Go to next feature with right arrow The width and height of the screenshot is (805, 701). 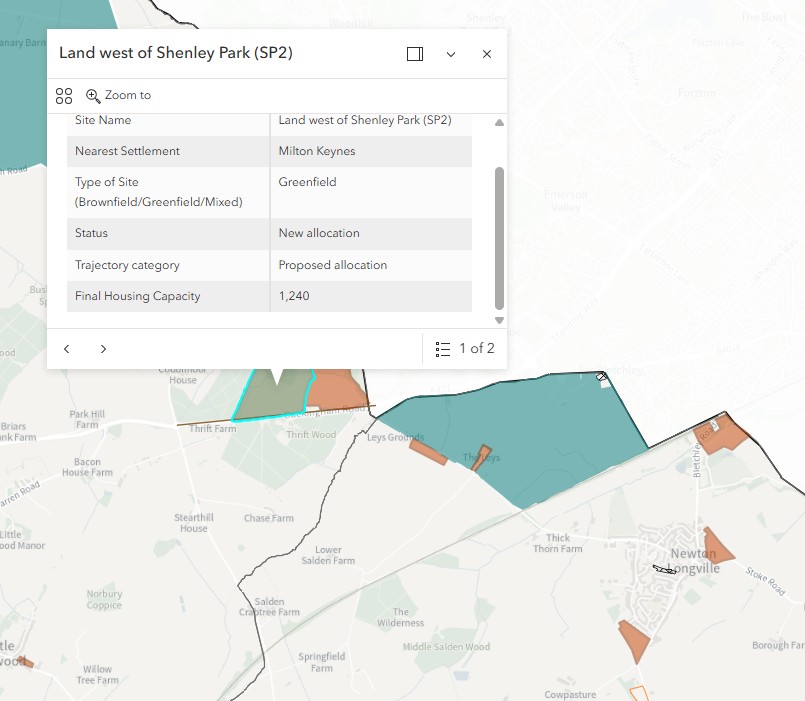pyautogui.click(x=103, y=349)
